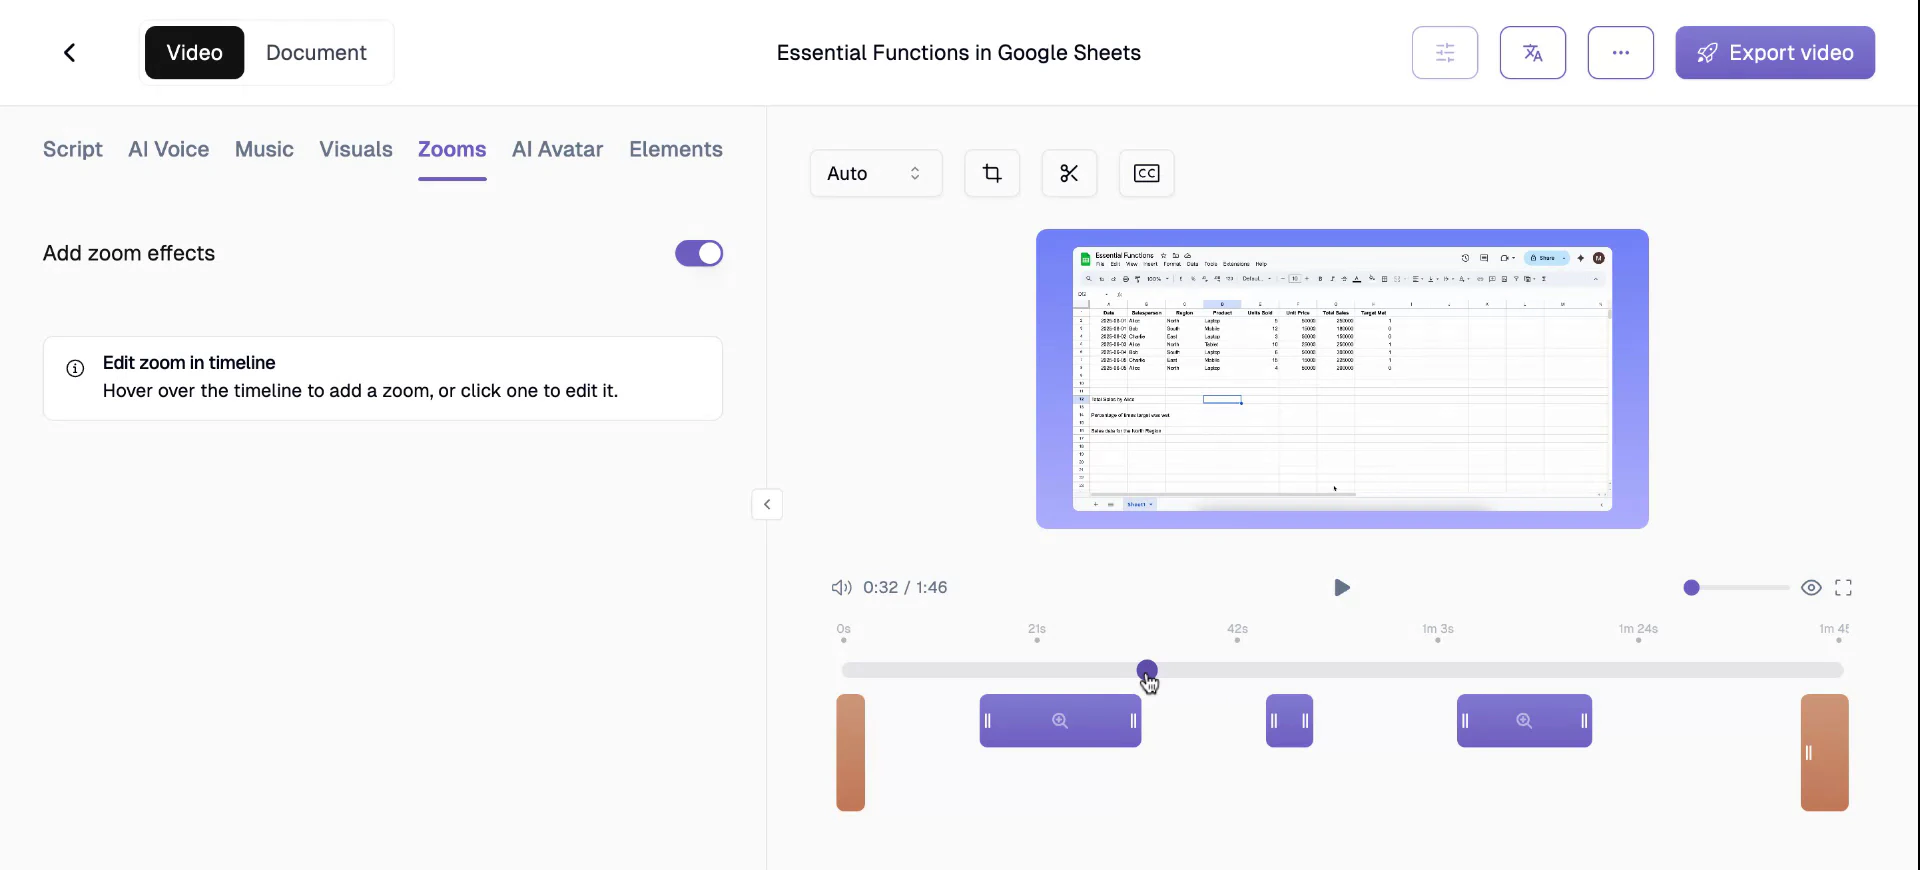Screen dimensions: 1920x870
Task: Select the scissors trim tool
Action: click(1069, 173)
